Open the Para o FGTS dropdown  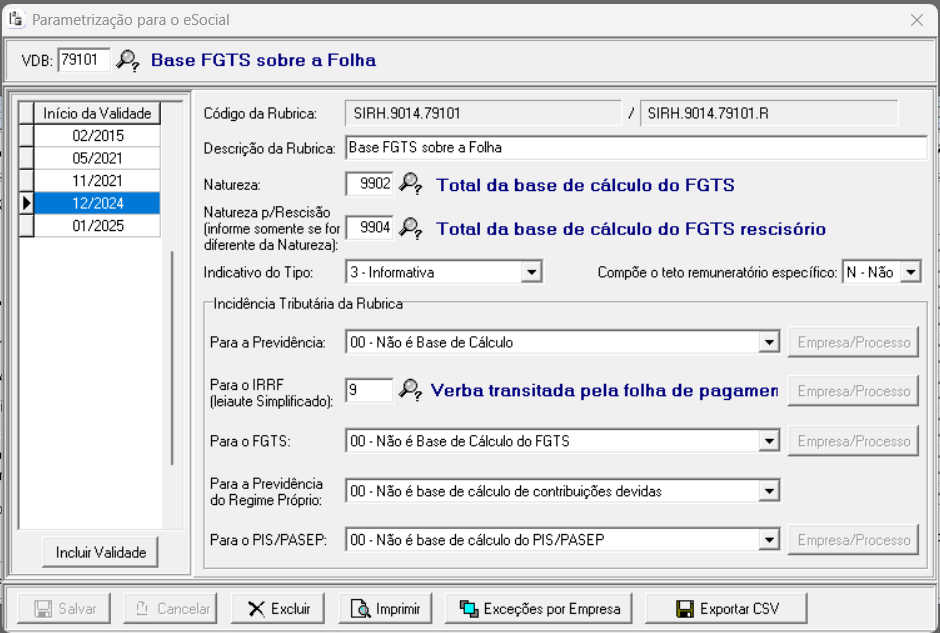tap(769, 441)
